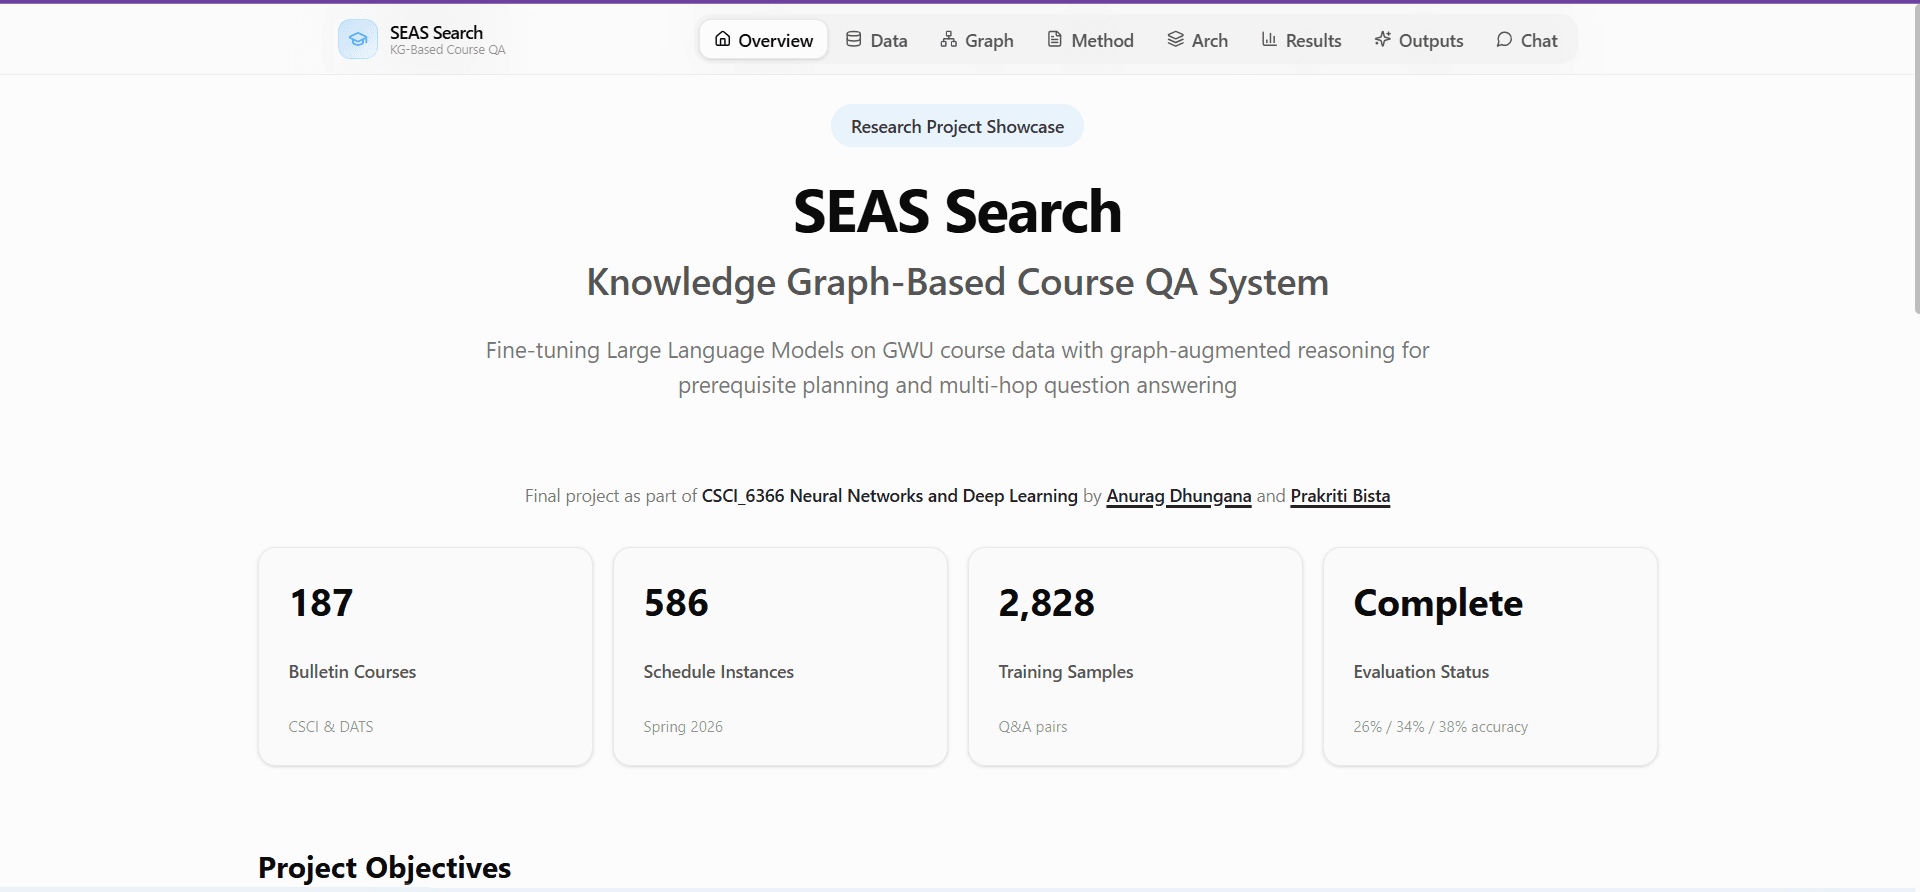Viewport: 1920px width, 892px height.
Task: Click the 2,828 Training Samples card
Action: [x=1135, y=656]
